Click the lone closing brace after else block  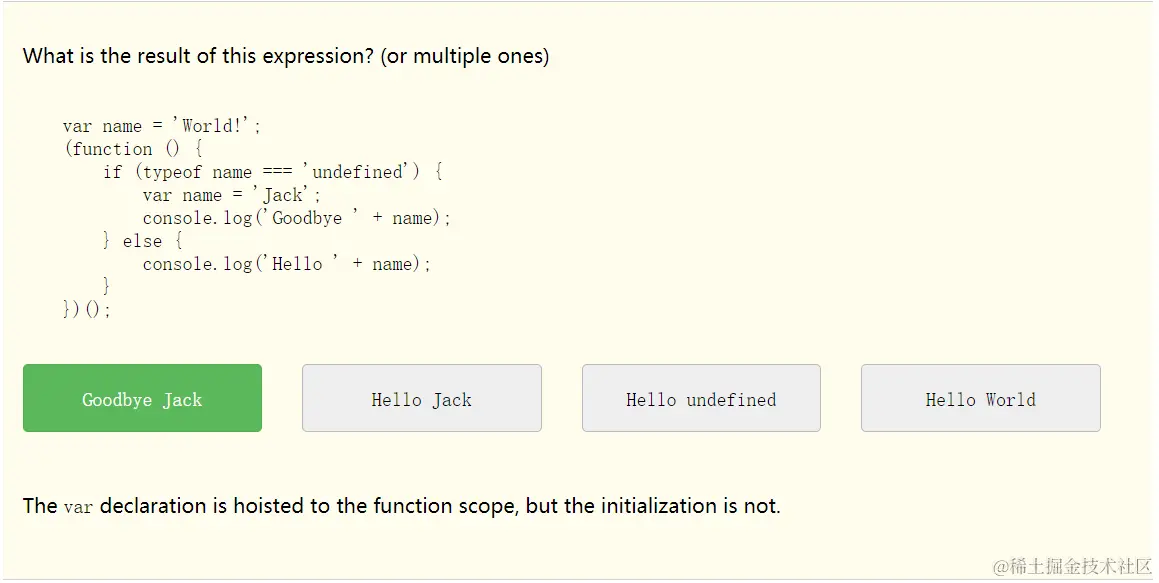pyautogui.click(x=107, y=287)
